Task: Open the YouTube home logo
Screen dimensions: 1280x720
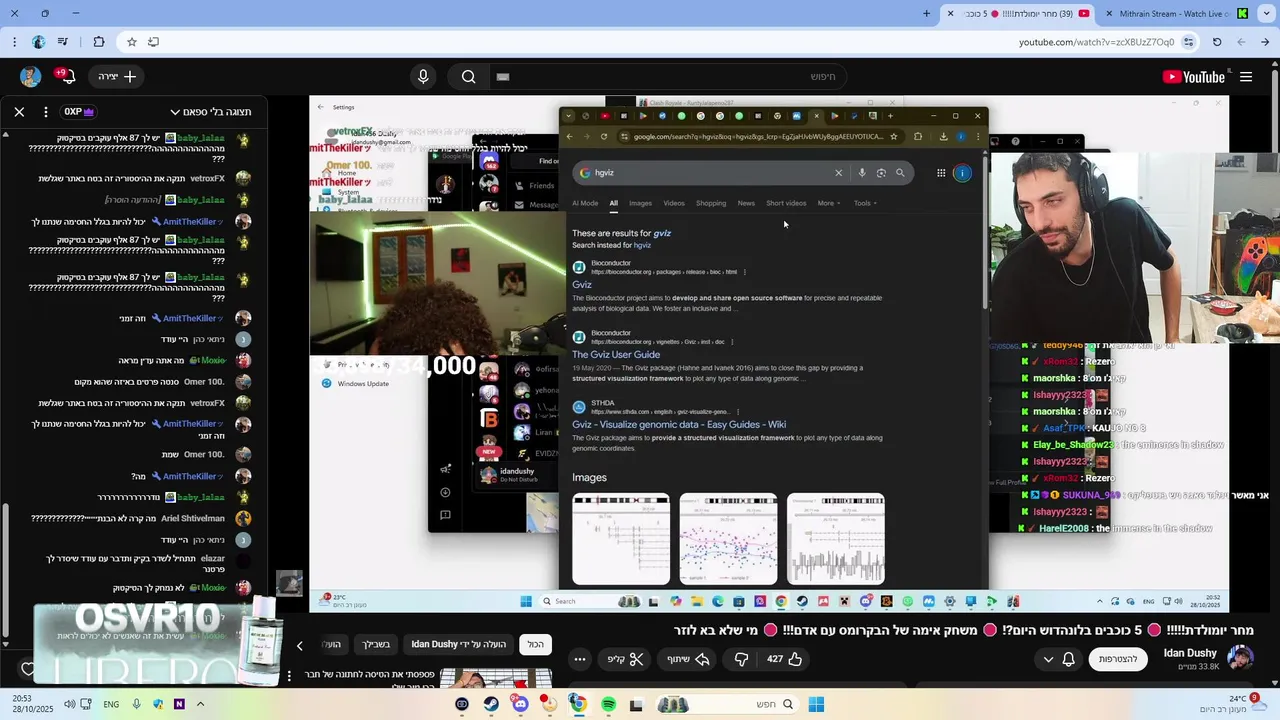Action: (x=1194, y=77)
